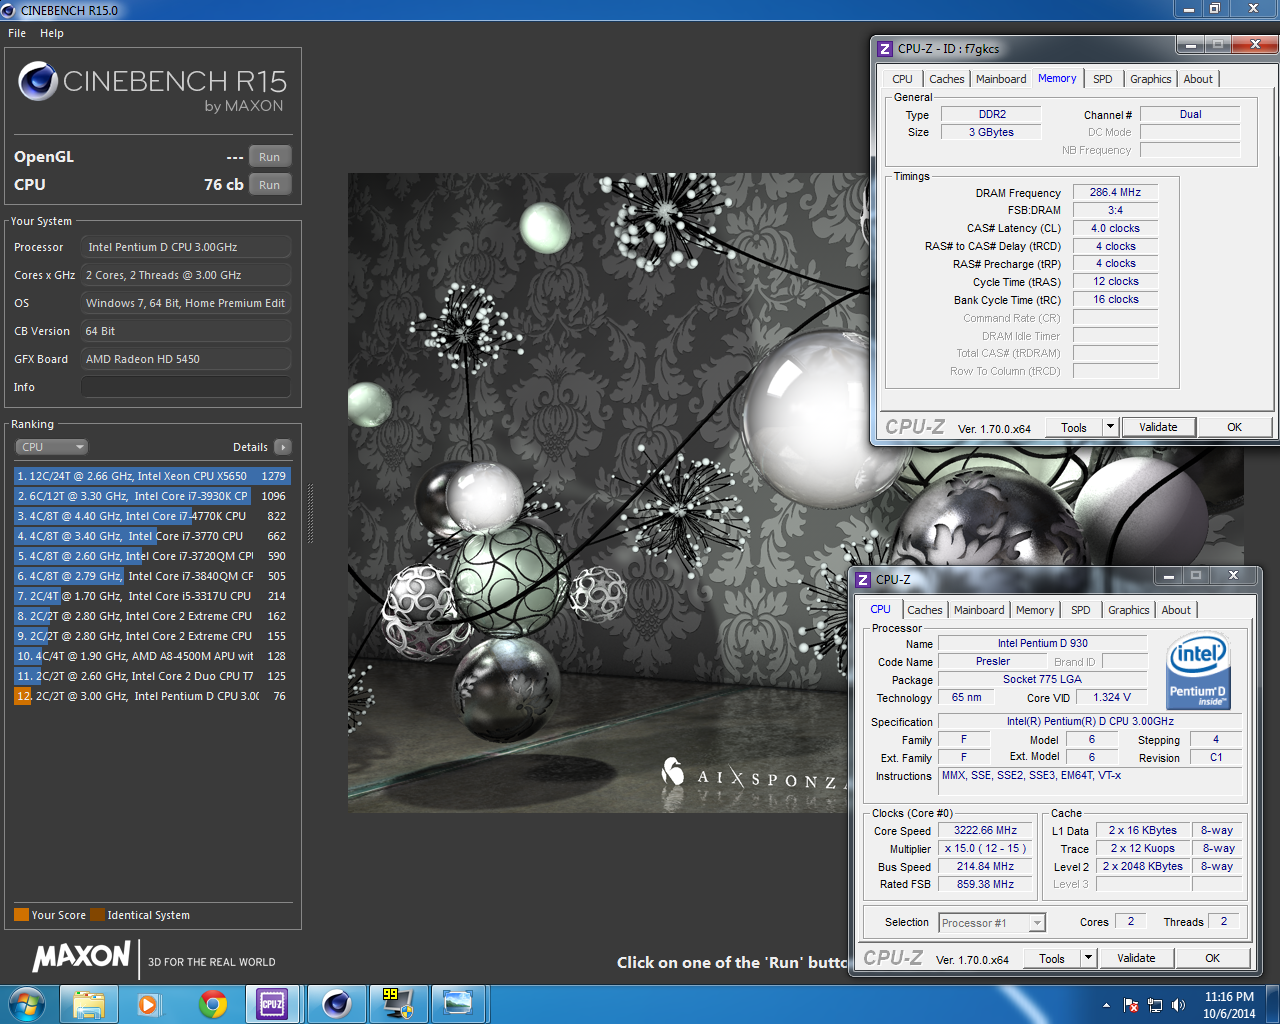Open the taskbar icon showing 99
The height and width of the screenshot is (1024, 1280).
397,1004
